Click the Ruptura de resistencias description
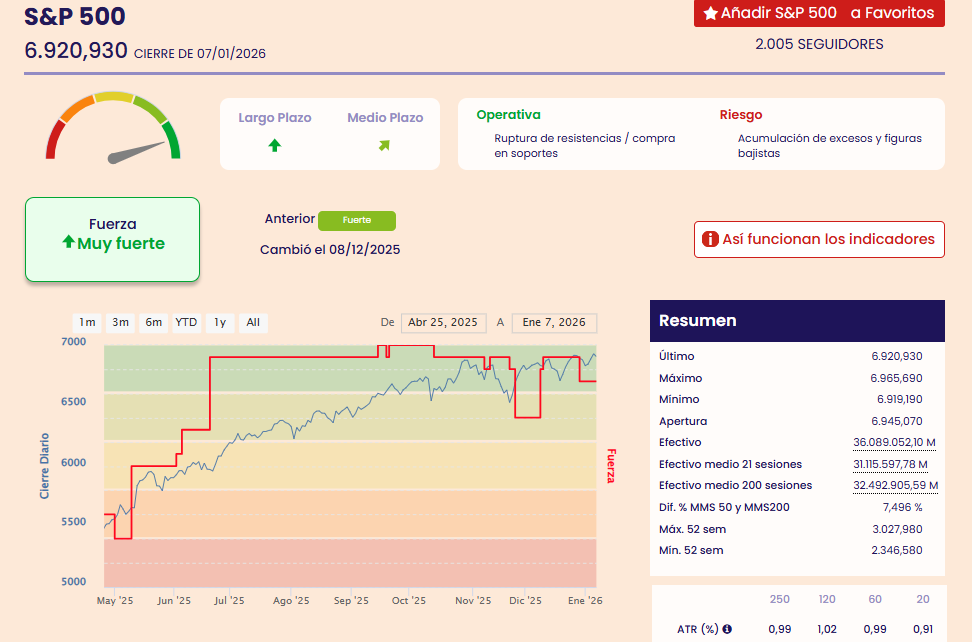This screenshot has height=642, width=972. tap(585, 146)
